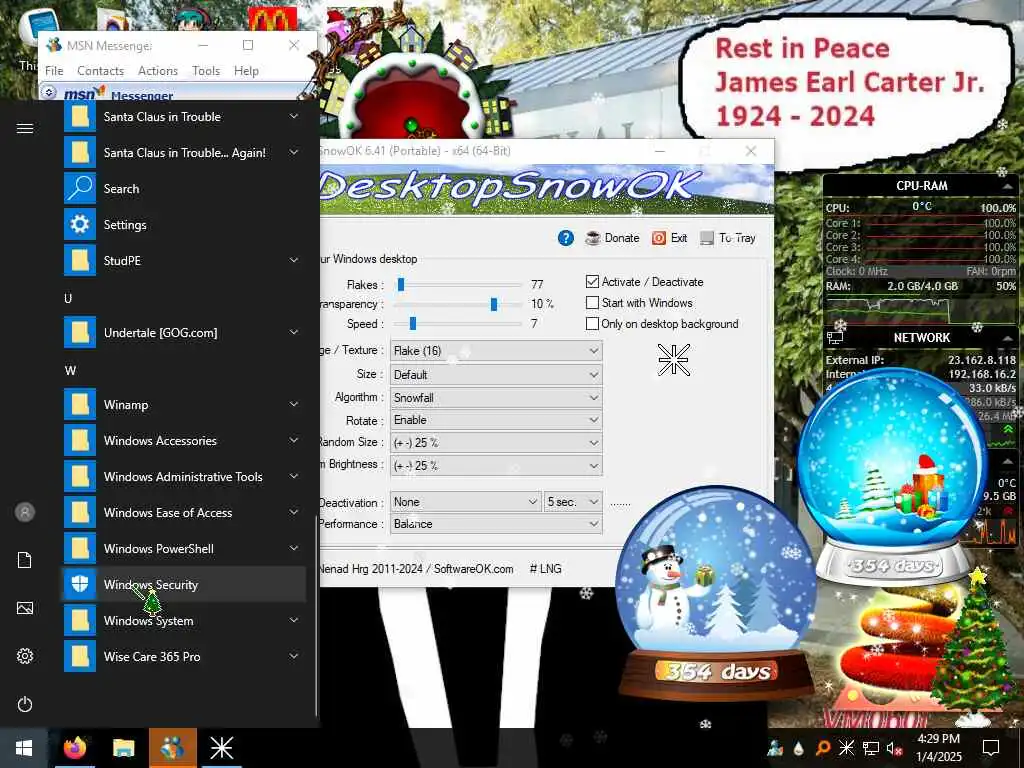Open the Algorithm dropdown showing Snowfall
The image size is (1024, 768).
[x=496, y=398]
